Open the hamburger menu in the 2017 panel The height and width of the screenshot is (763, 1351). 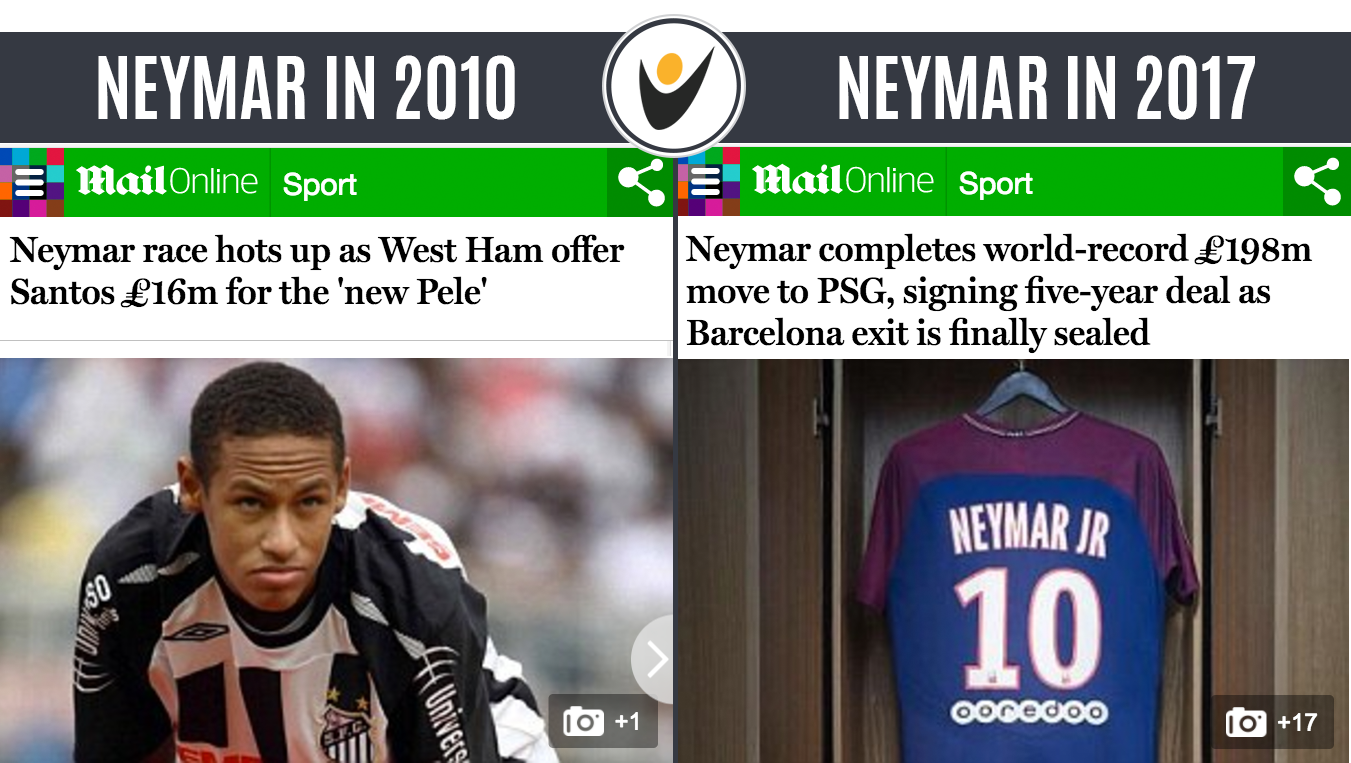tap(708, 182)
